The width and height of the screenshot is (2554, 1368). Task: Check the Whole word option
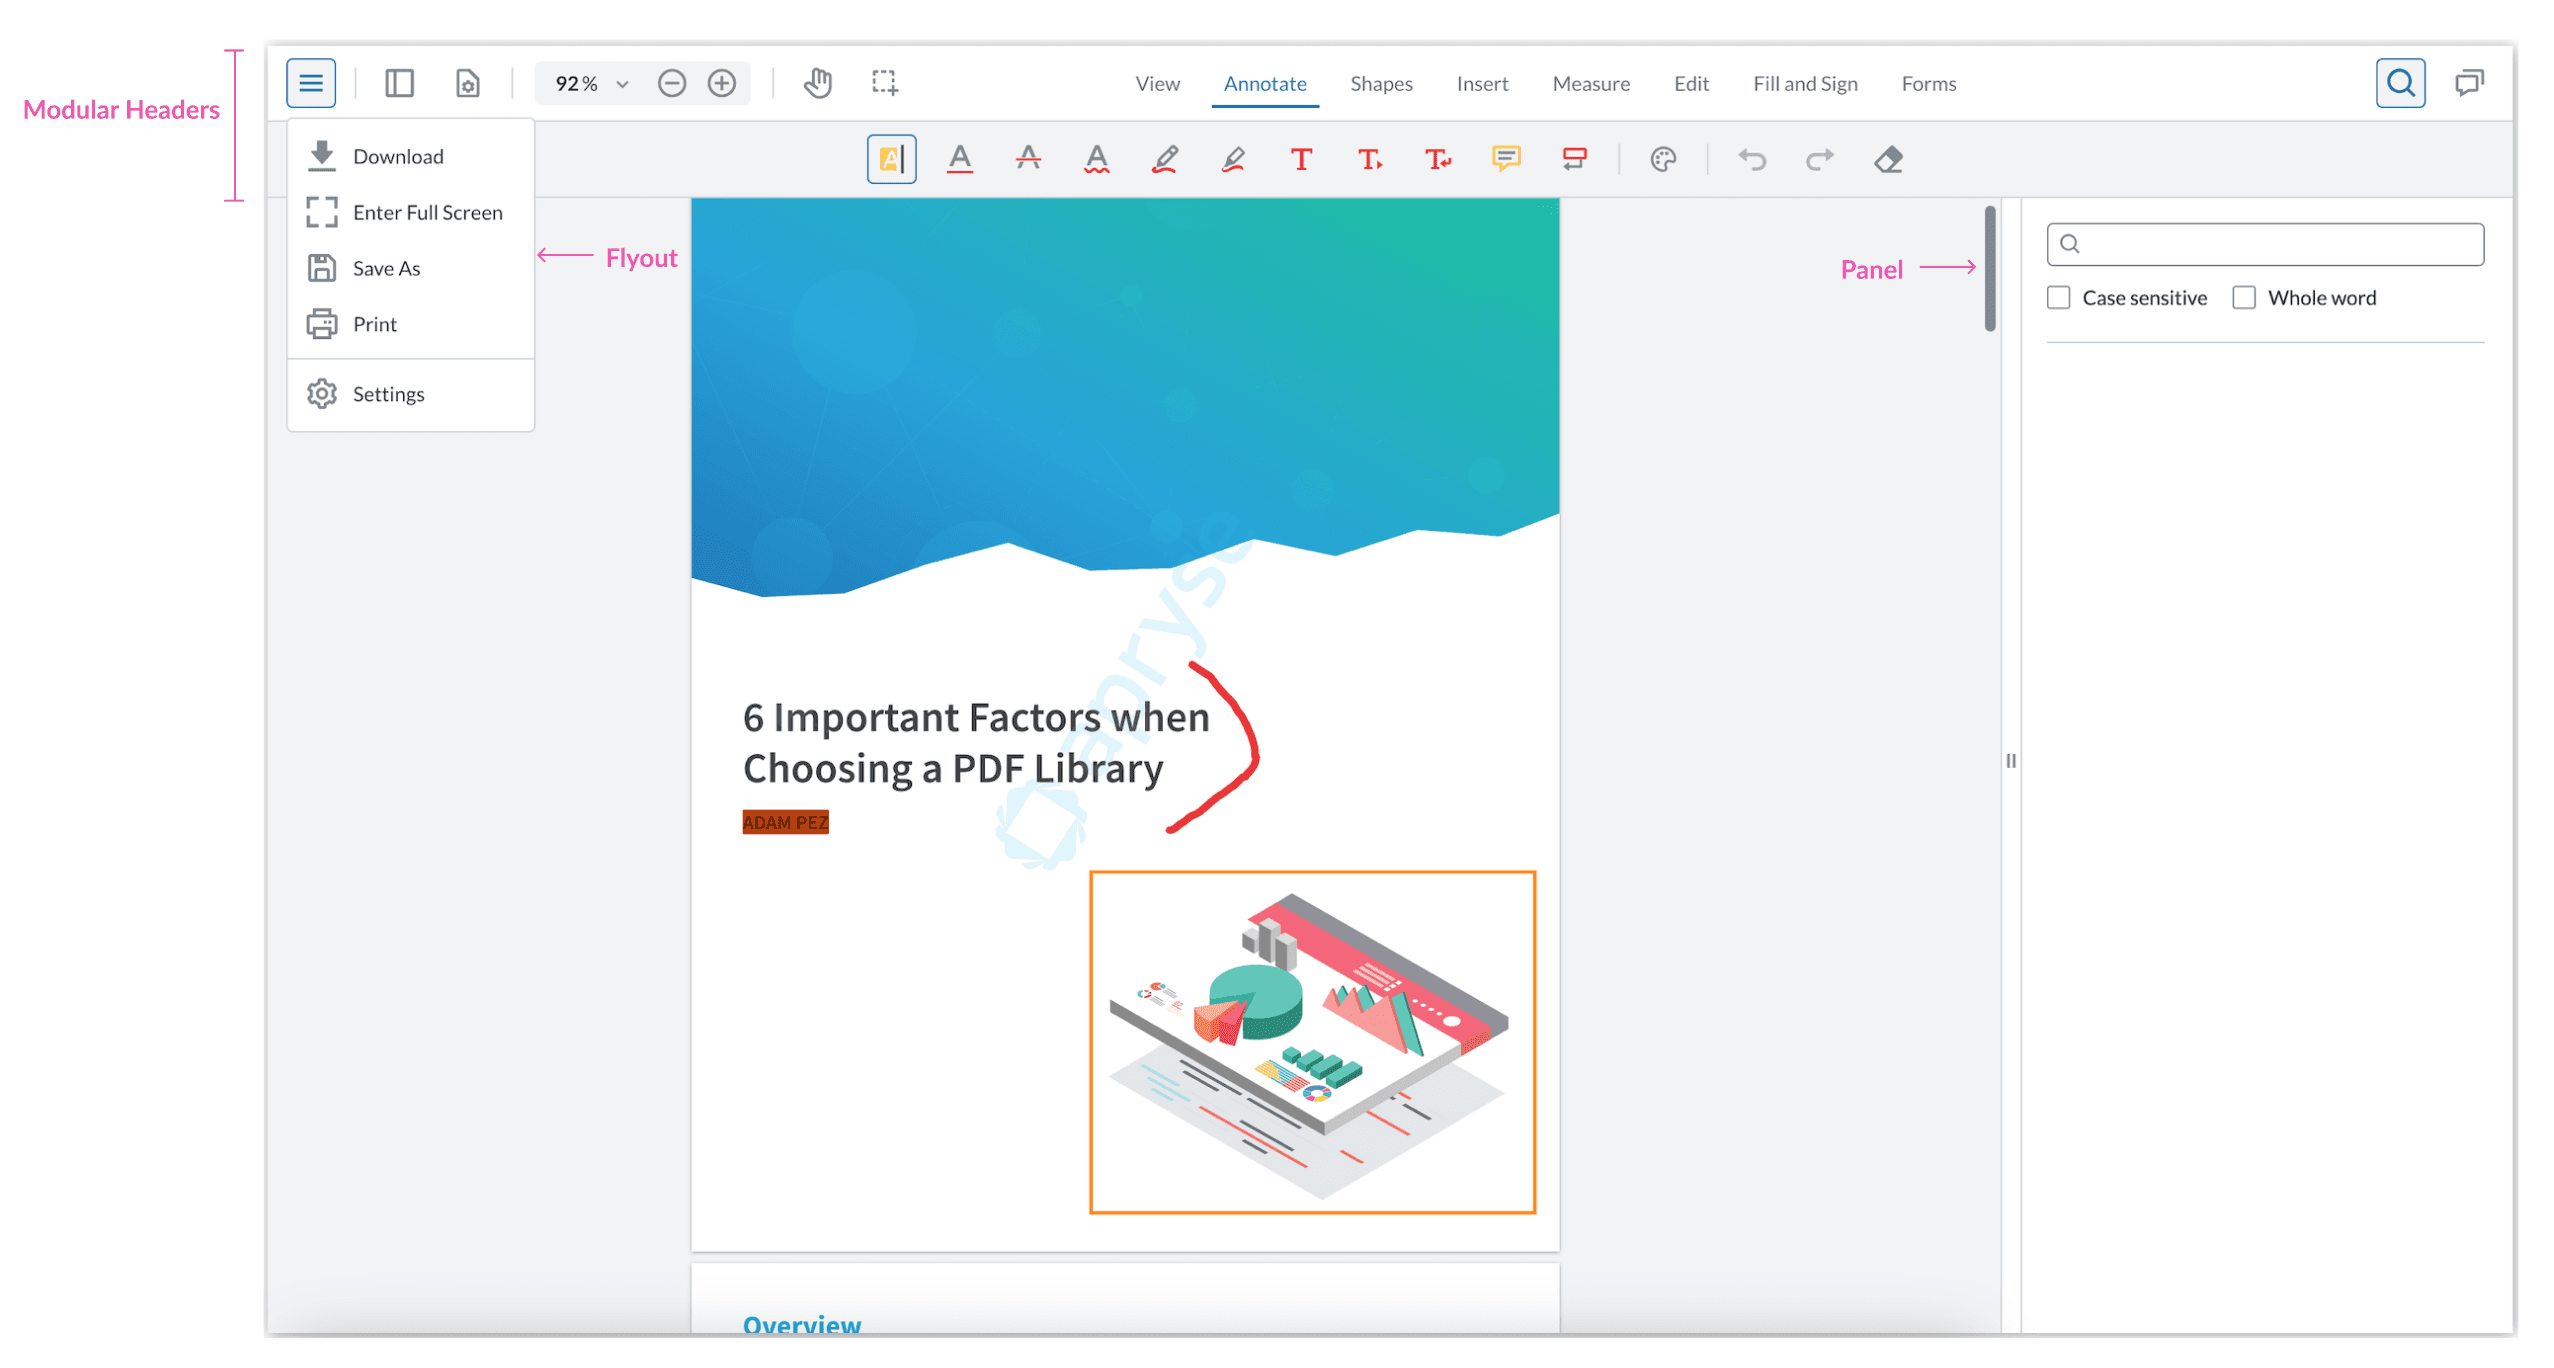2243,298
